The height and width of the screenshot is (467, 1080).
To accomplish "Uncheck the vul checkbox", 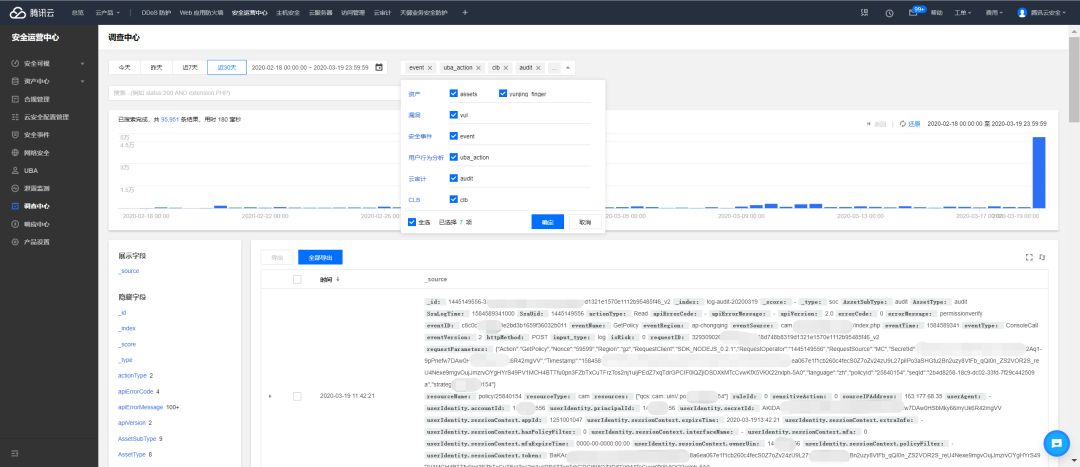I will click(454, 115).
